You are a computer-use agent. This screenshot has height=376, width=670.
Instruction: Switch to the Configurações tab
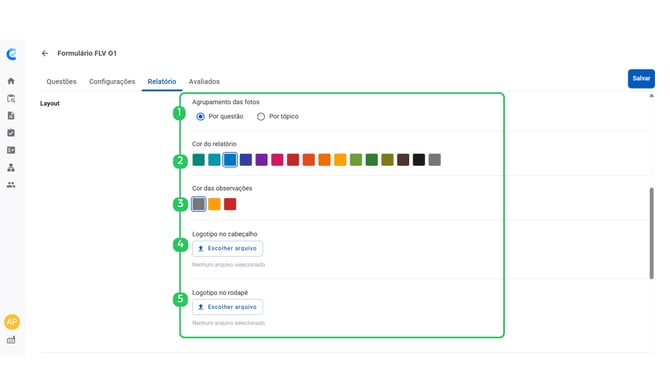112,81
